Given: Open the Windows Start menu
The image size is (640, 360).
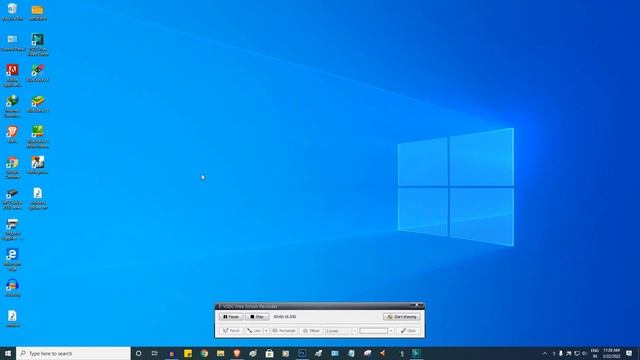Looking at the screenshot, I should (x=8, y=353).
